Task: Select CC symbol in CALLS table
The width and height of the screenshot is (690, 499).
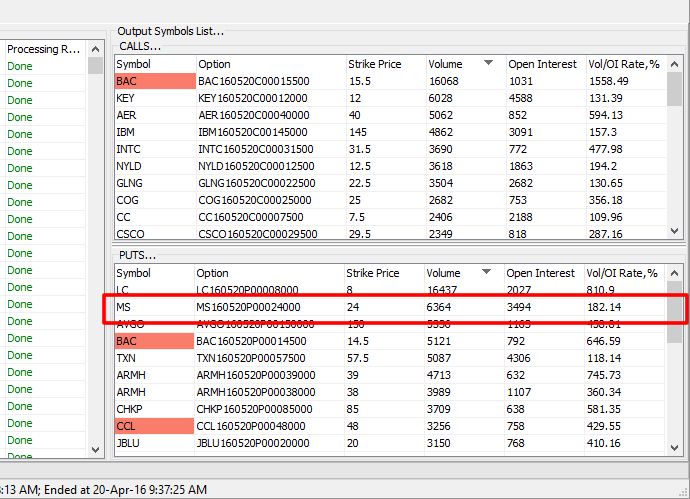Action: [x=123, y=217]
